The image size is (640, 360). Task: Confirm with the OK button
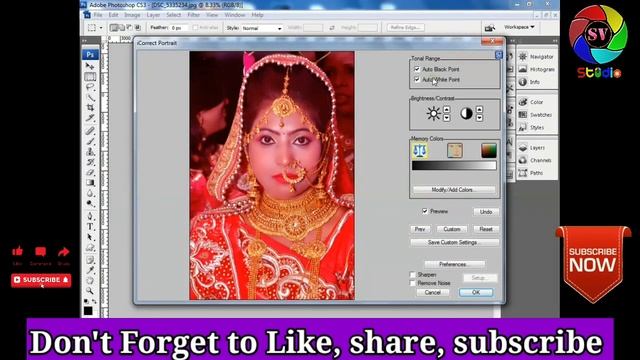[x=476, y=293]
